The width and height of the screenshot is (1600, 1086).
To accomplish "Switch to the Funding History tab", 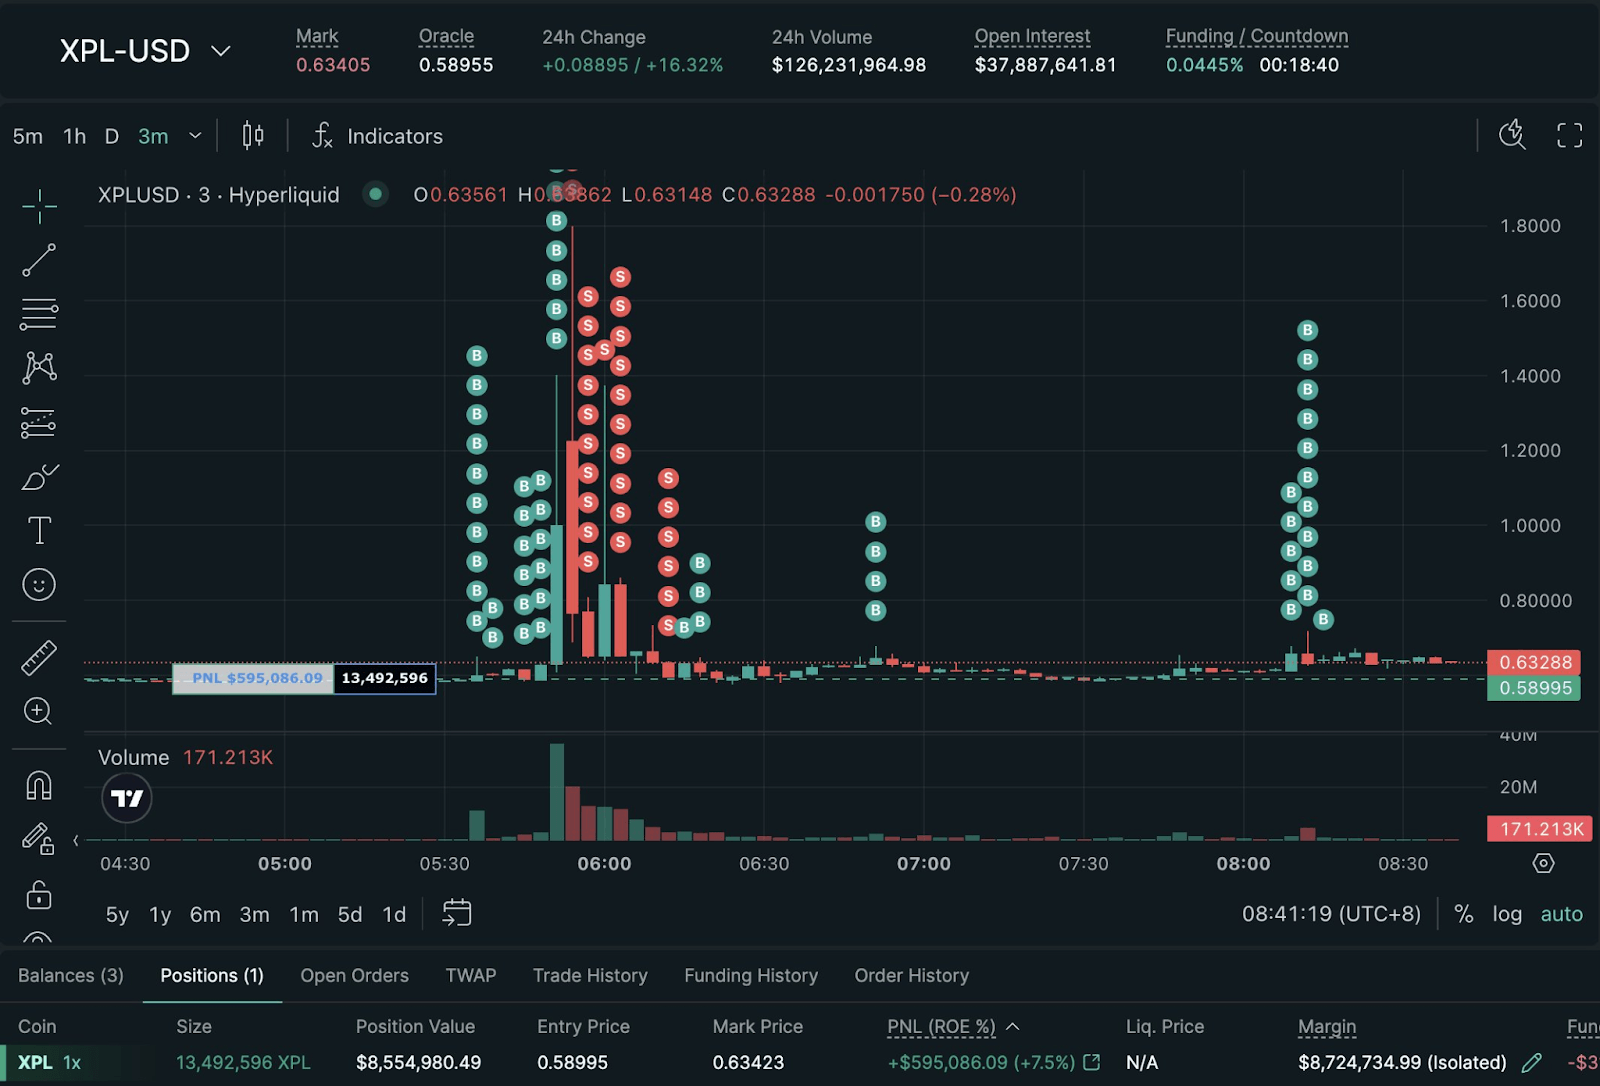I will pos(751,975).
